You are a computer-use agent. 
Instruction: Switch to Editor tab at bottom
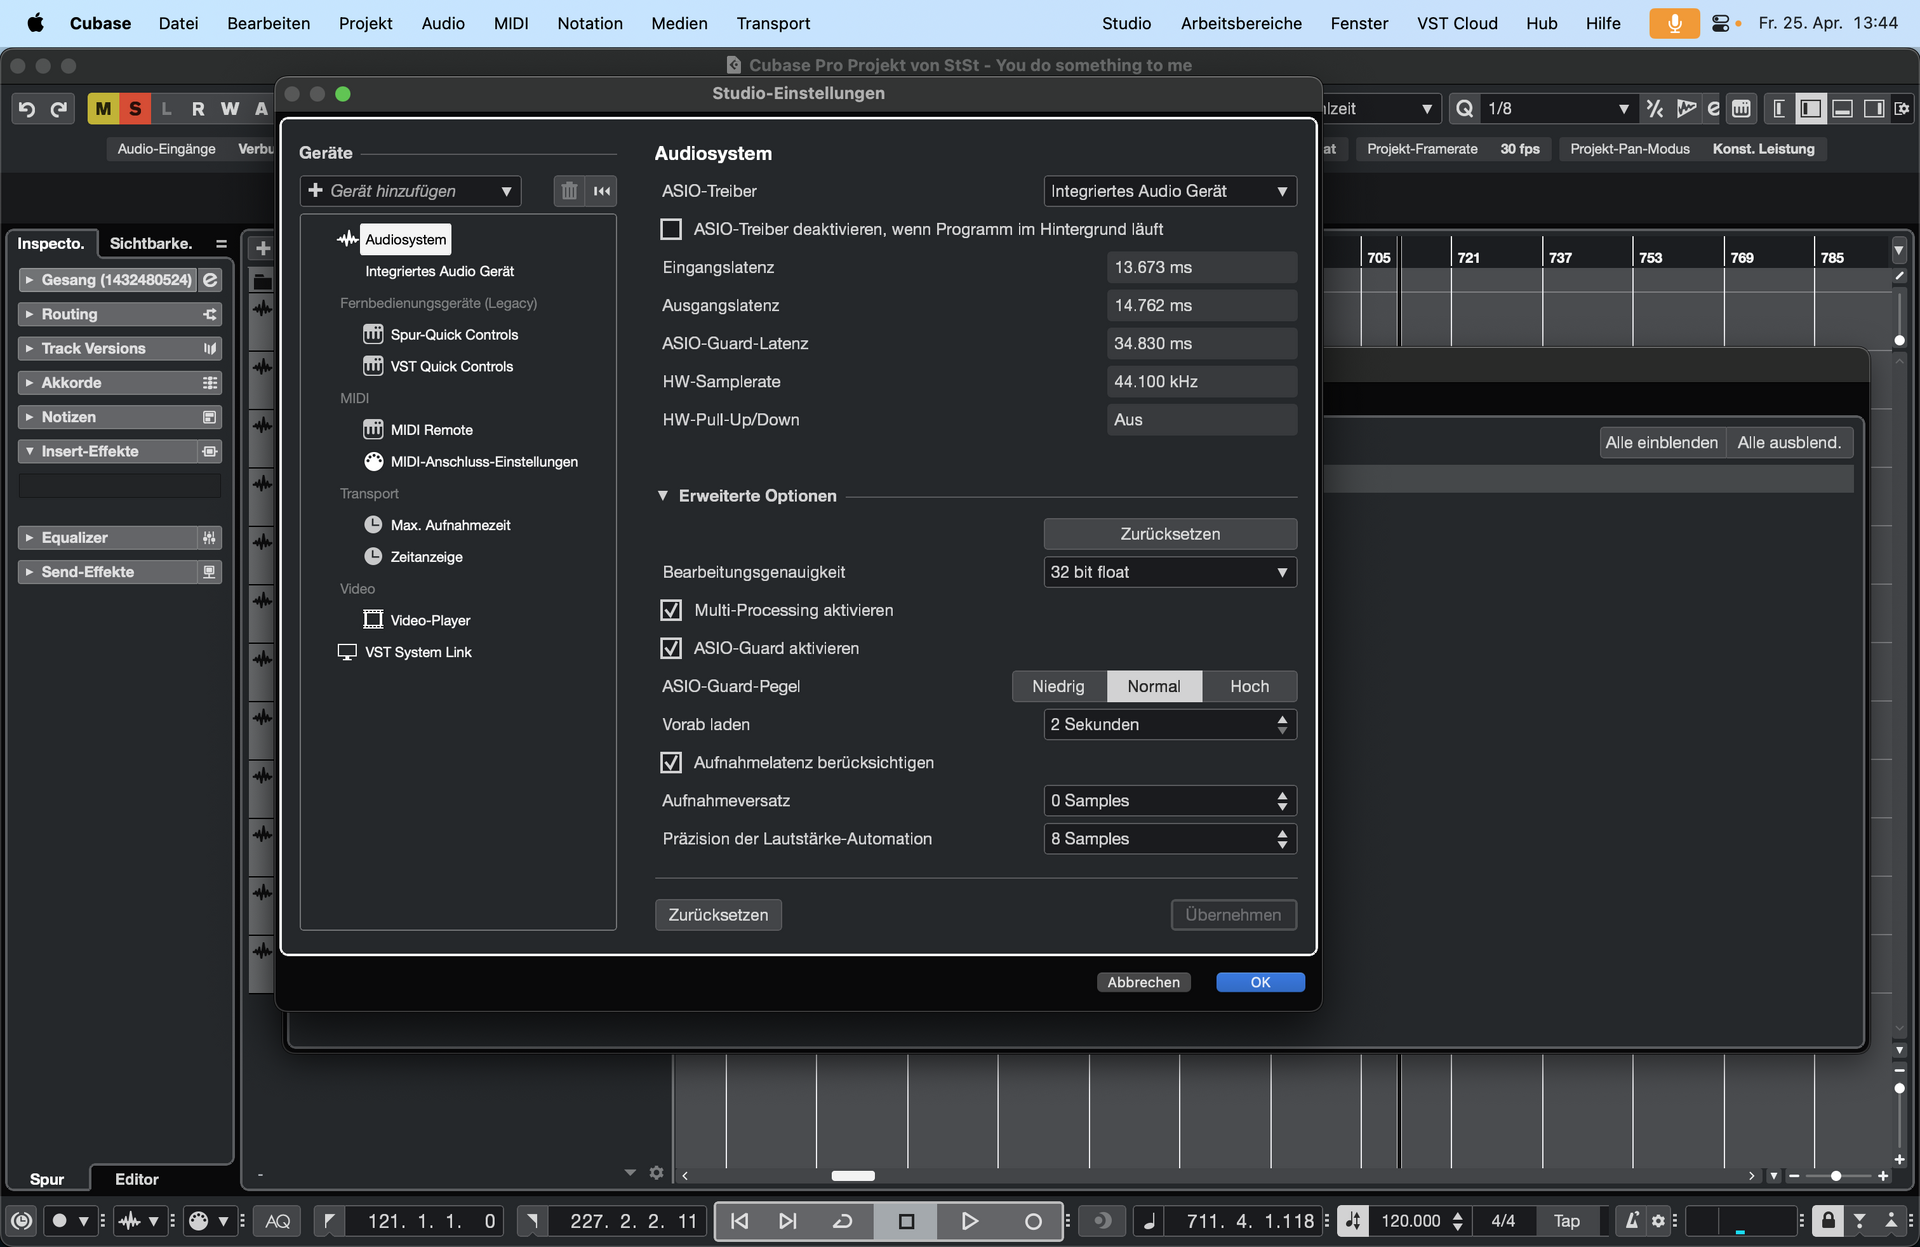pos(137,1179)
